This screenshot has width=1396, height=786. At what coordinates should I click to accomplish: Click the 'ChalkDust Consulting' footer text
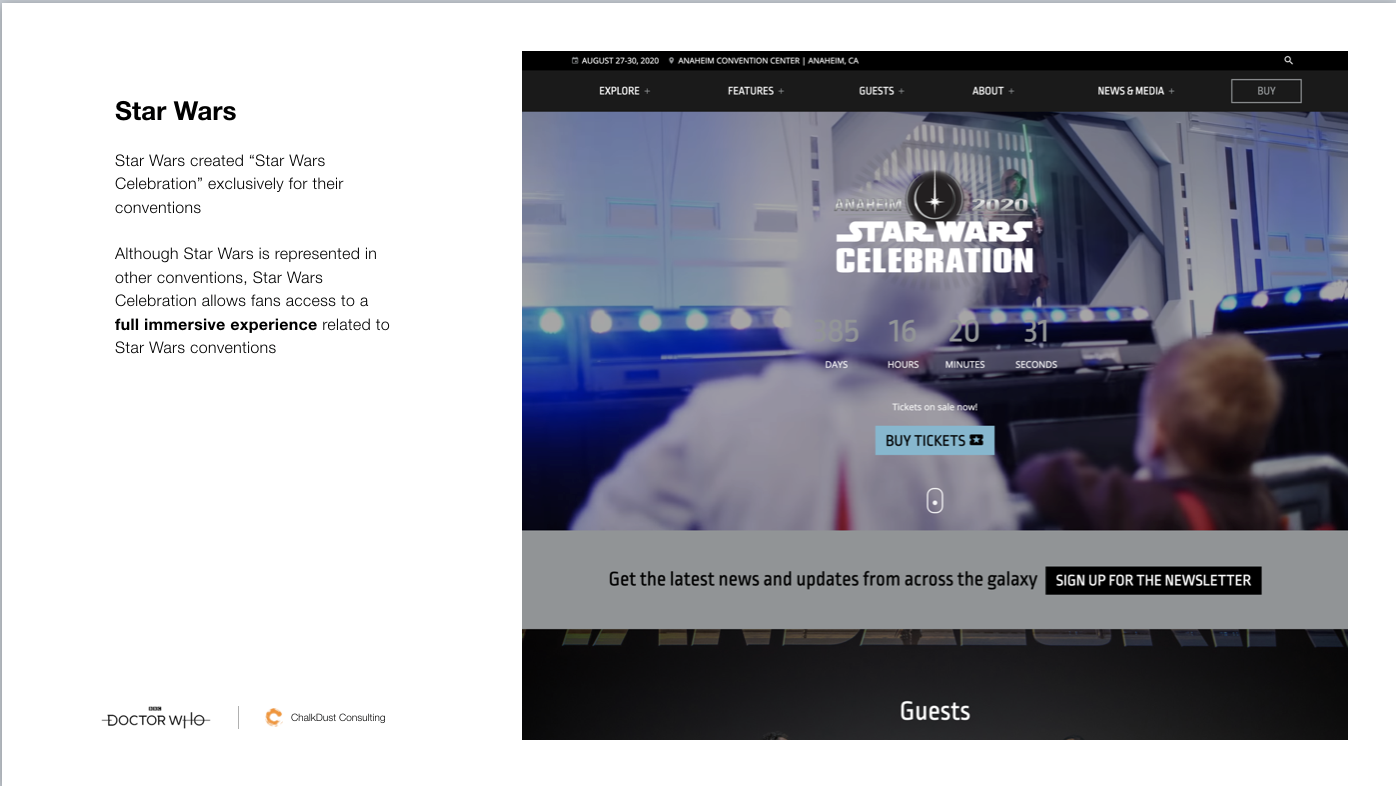point(338,718)
